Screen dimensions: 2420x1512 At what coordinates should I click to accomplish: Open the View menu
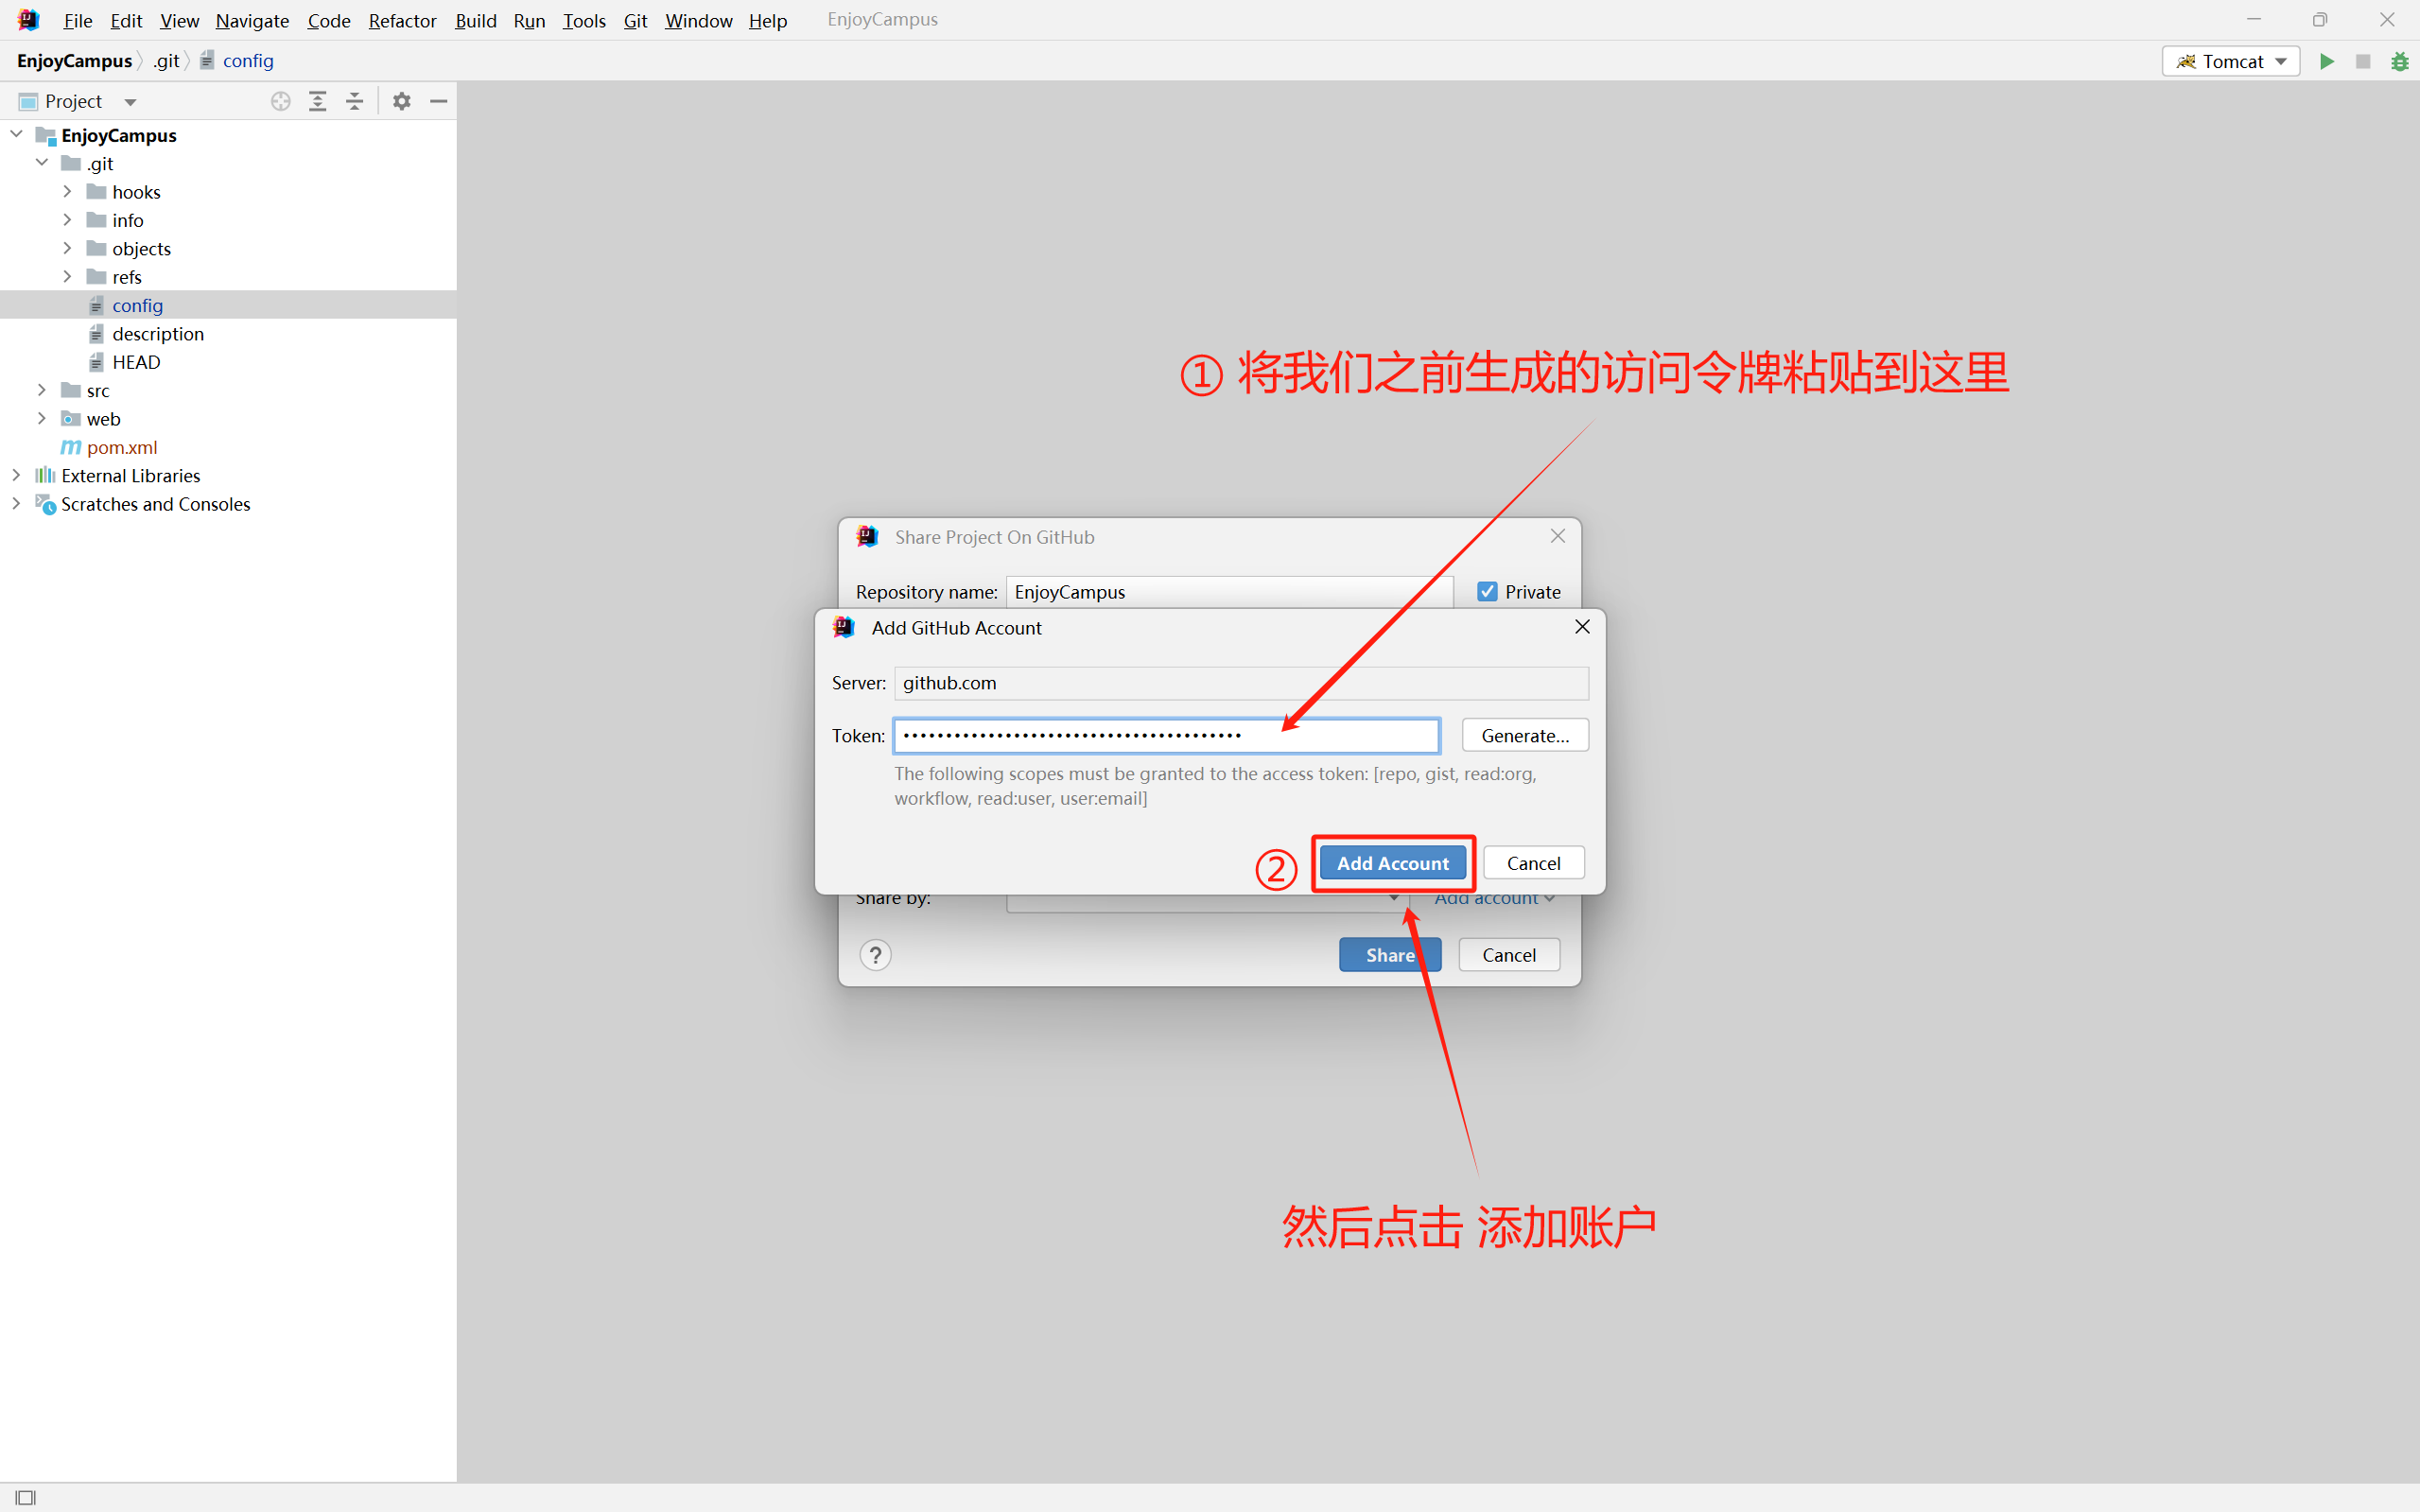(179, 20)
